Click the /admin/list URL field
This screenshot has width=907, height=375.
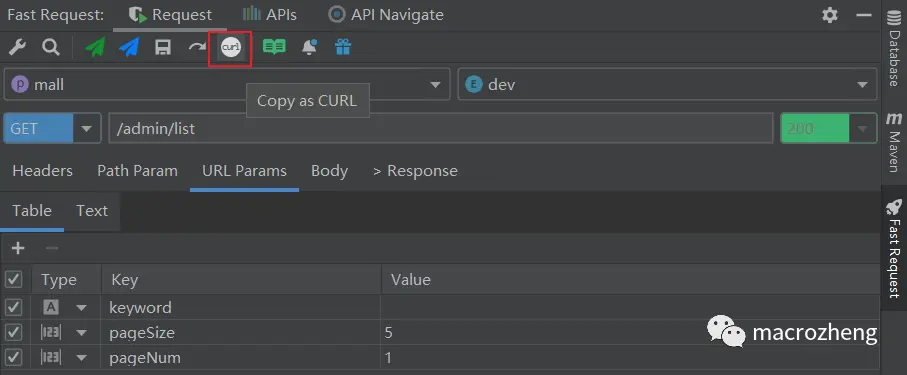(441, 128)
